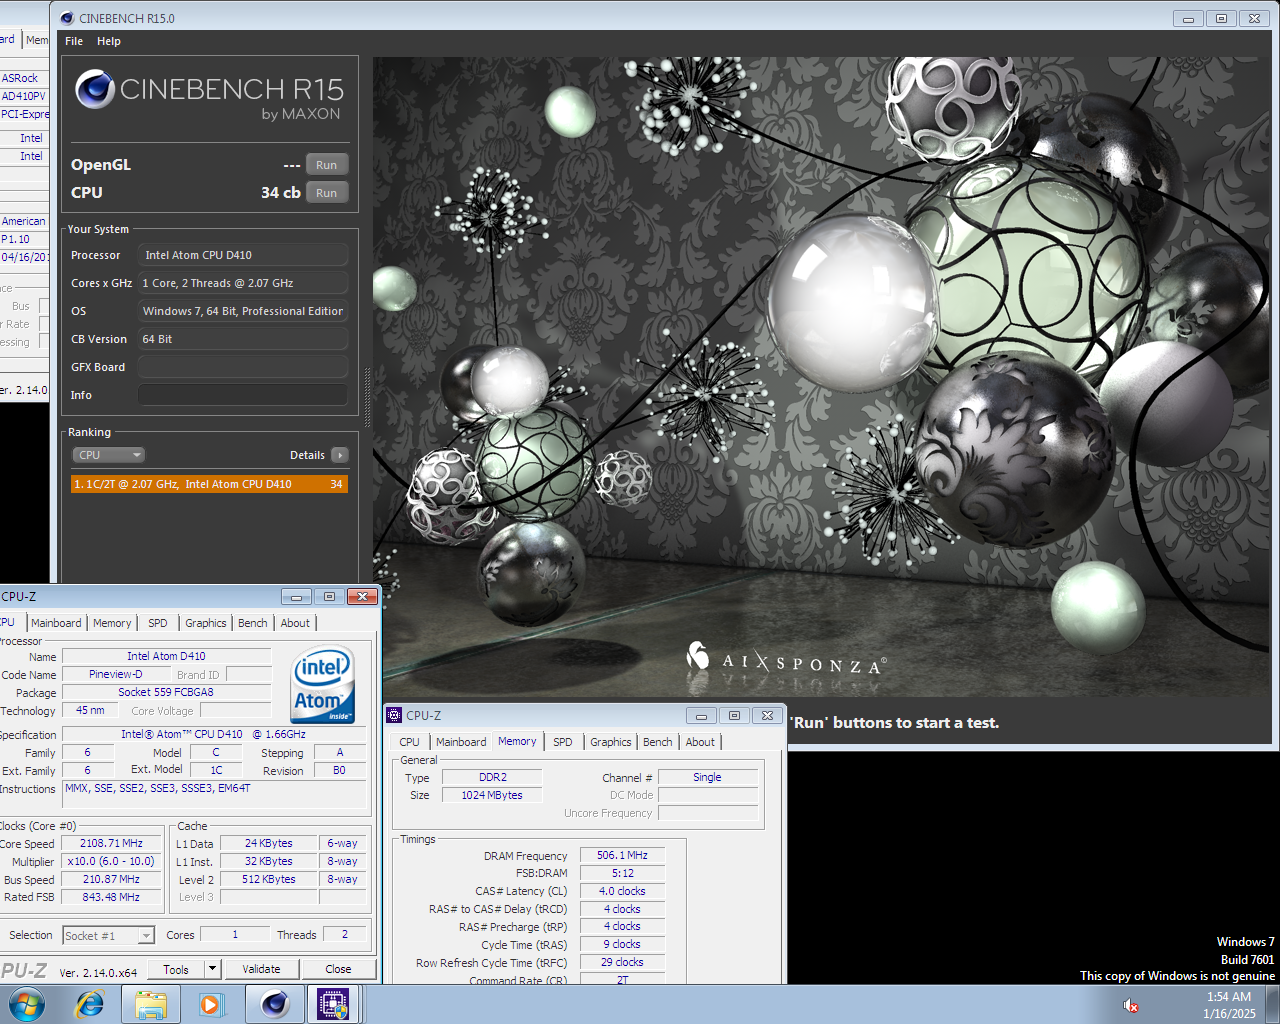Click the Socket 559 FCBGA8 package field
This screenshot has width=1280, height=1024.
click(166, 692)
